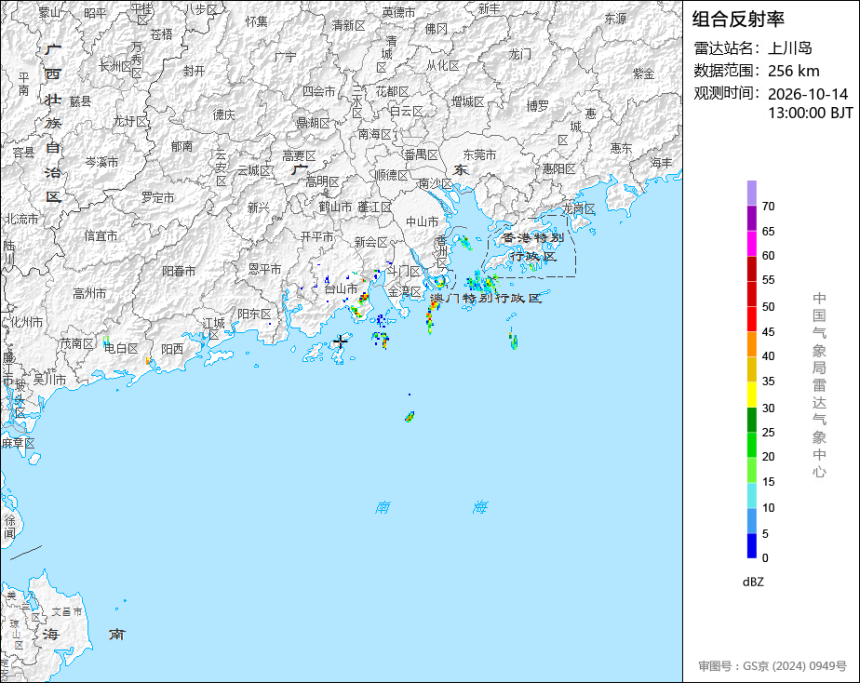Viewport: 860px width, 683px height.
Task: Select the 恩平市 map label
Action: 264,269
